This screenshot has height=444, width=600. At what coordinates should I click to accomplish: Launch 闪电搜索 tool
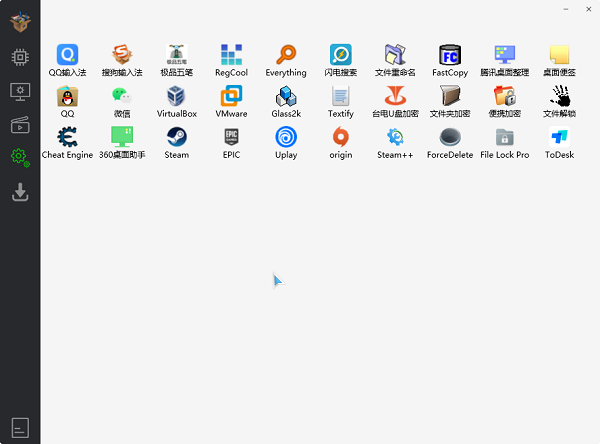341,60
